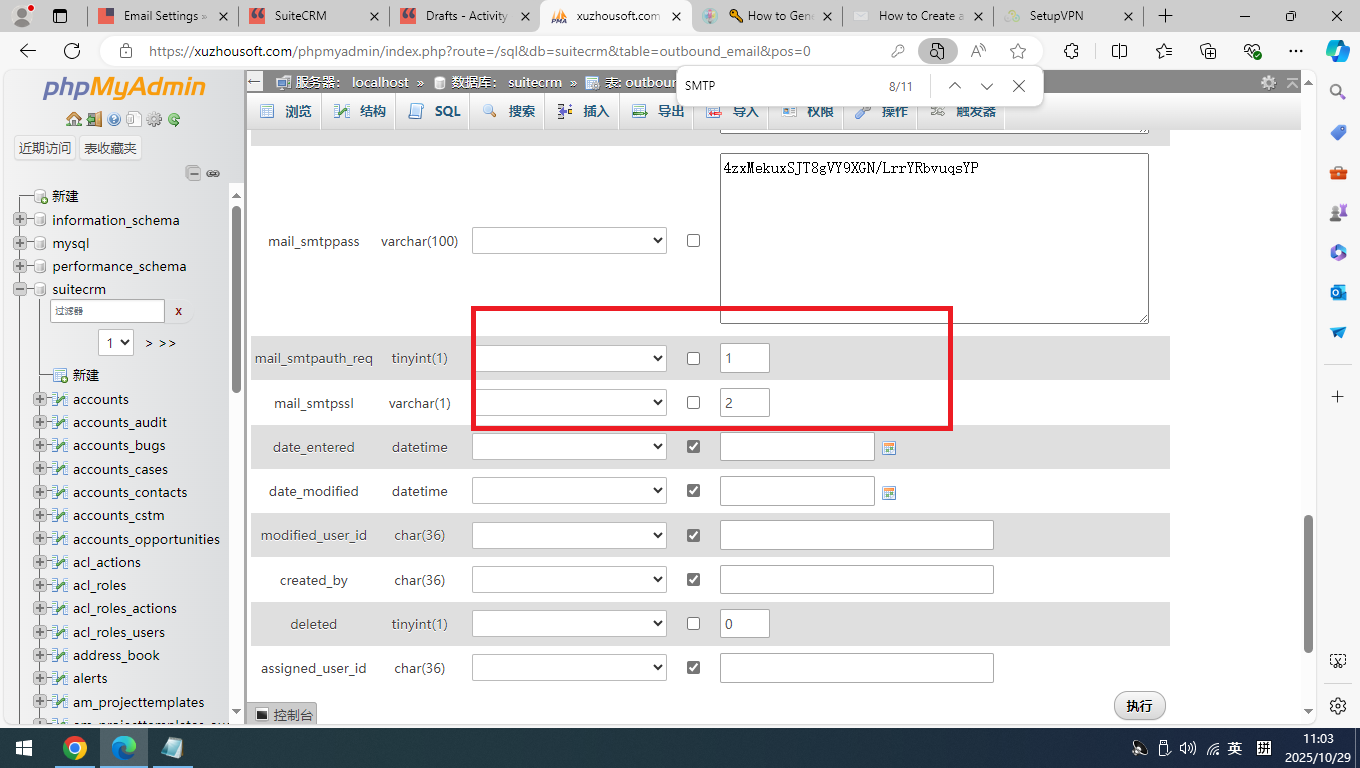Open the accounts_contacts table link

click(130, 492)
